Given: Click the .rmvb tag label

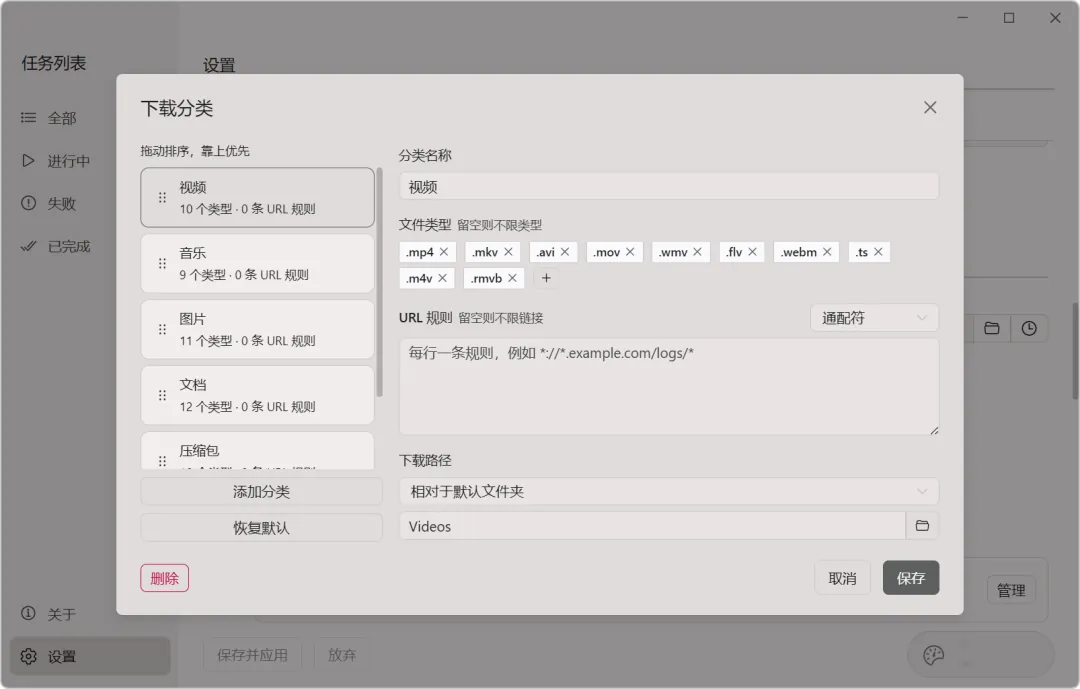Looking at the screenshot, I should (x=486, y=278).
